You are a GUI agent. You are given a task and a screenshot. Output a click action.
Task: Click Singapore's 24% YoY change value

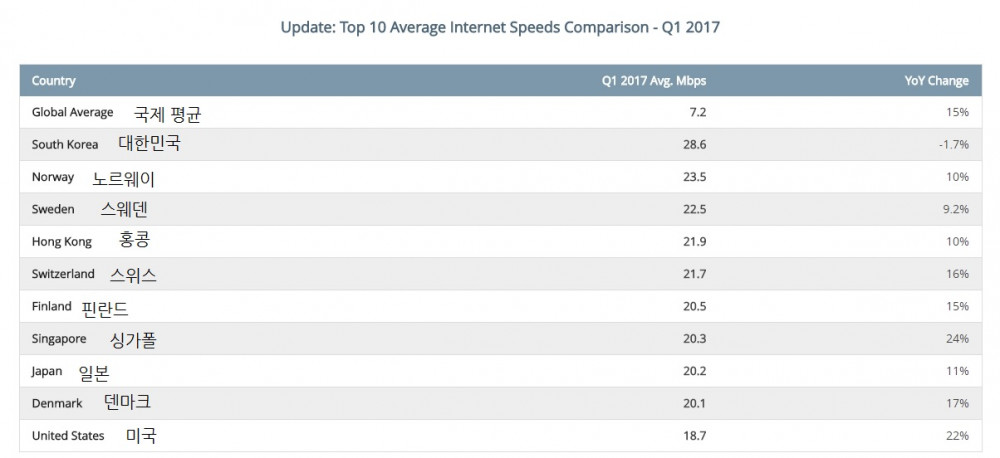957,339
